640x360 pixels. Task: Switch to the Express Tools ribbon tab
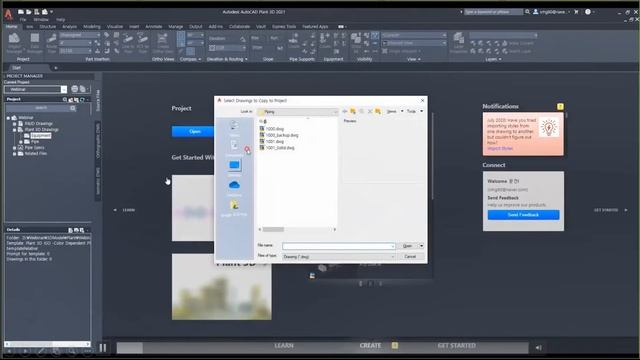tap(284, 27)
